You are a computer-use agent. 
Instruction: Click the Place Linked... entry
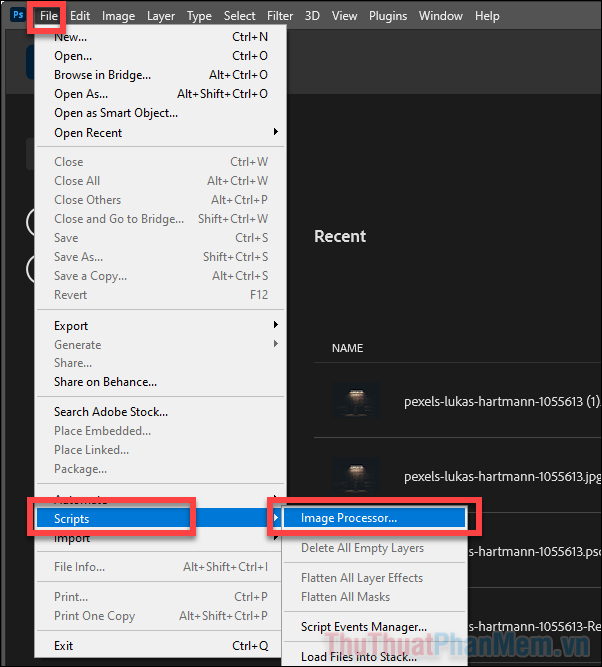point(161,450)
